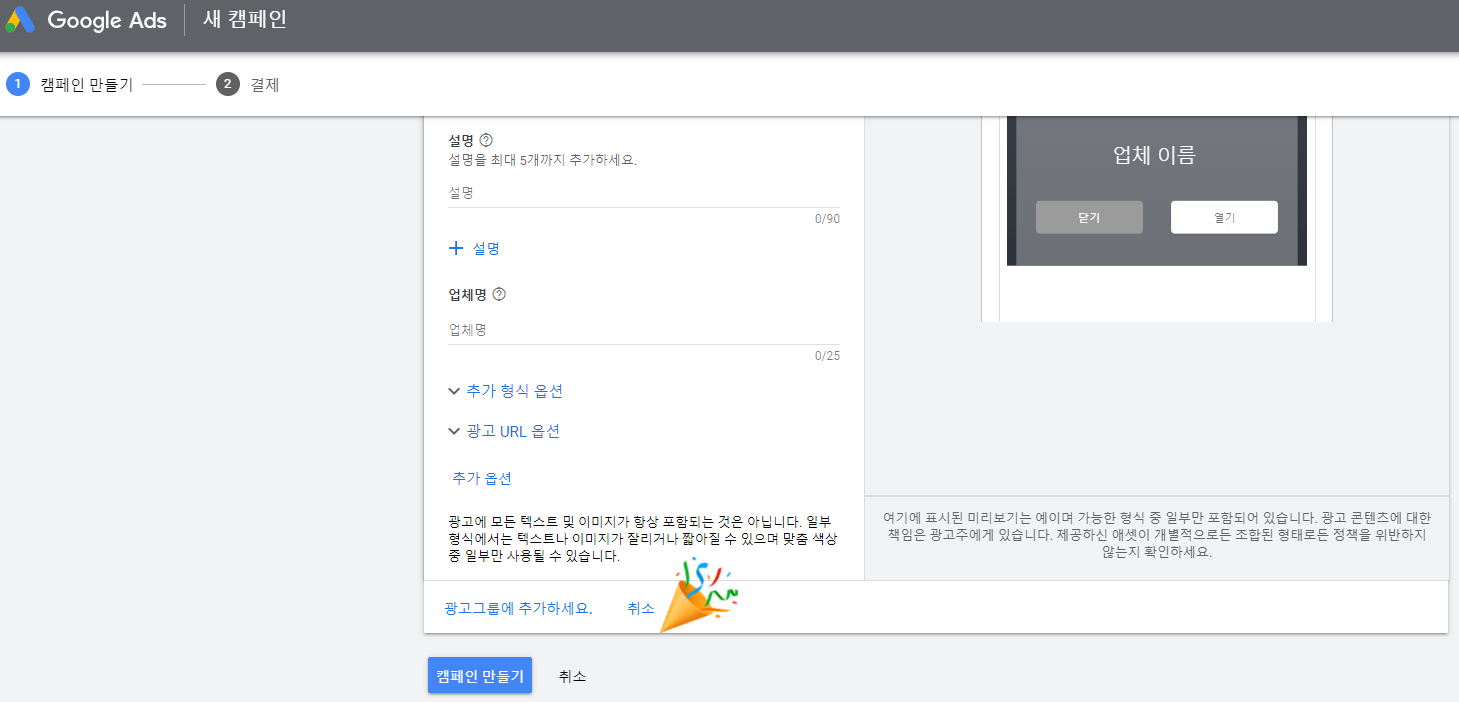Image resolution: width=1459 pixels, height=702 pixels.
Task: Click the step 1 circle indicator
Action: [17, 84]
